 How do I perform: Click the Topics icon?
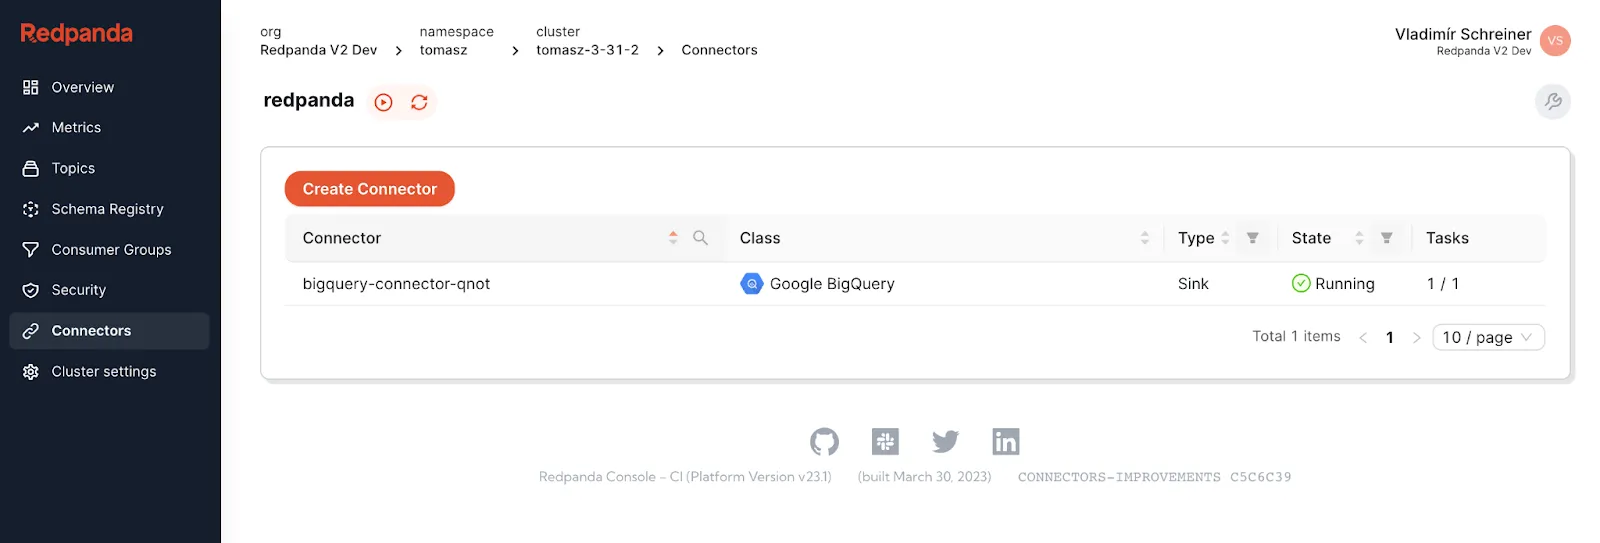(31, 168)
